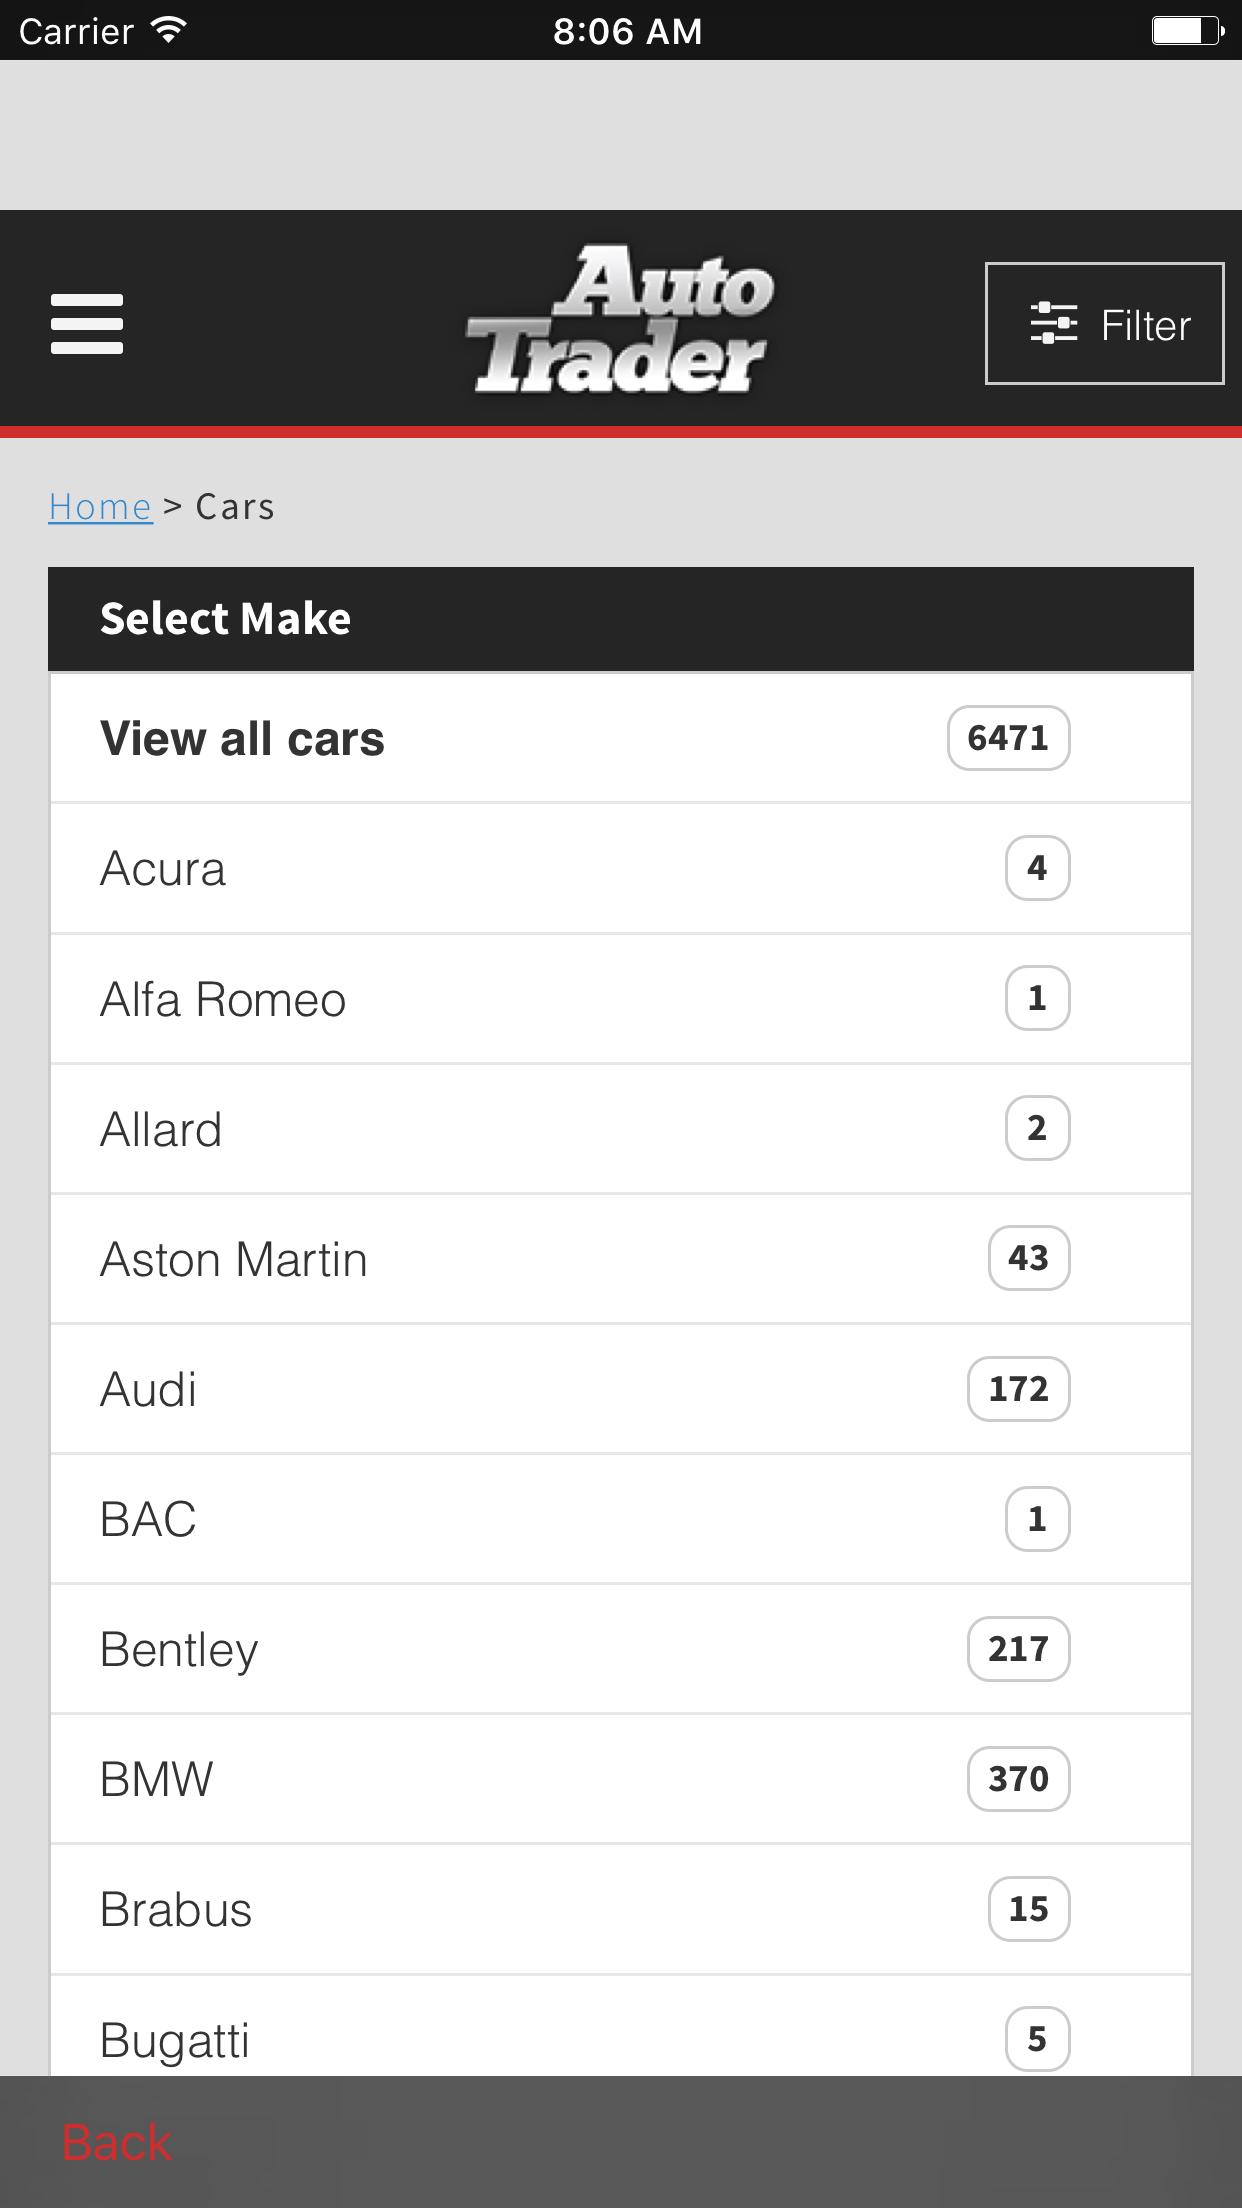Choose Brabus from the list
This screenshot has width=1242, height=2208.
click(x=621, y=1908)
